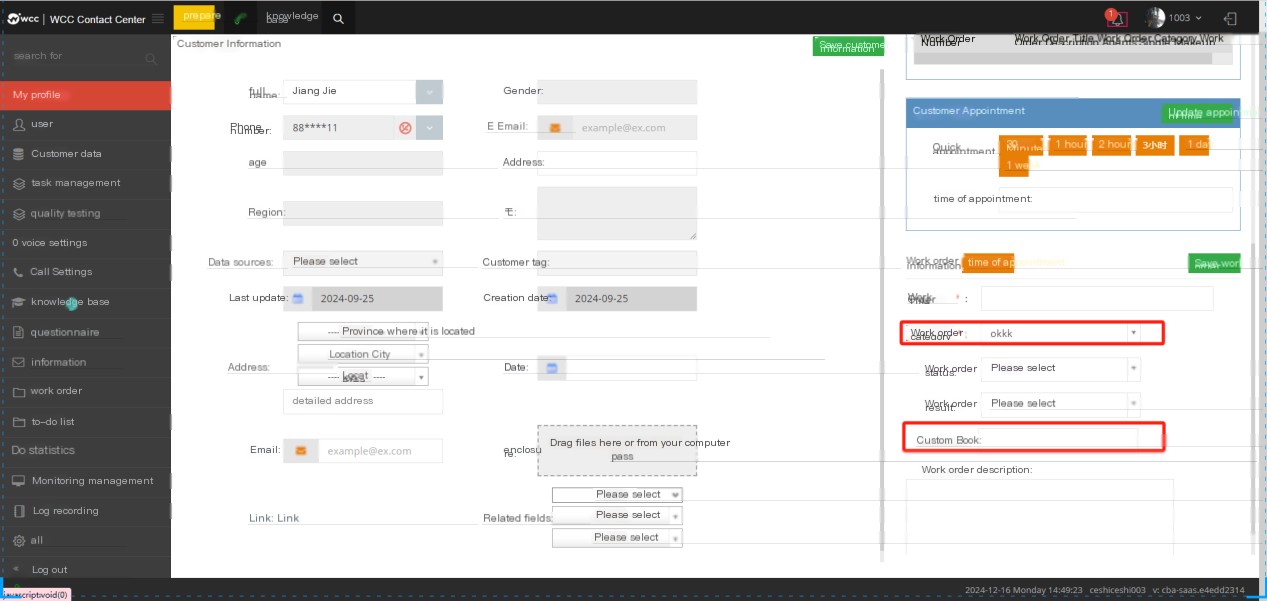Image resolution: width=1267 pixels, height=601 pixels.
Task: Choose the 30 minutes quick appointment
Action: 1020,145
